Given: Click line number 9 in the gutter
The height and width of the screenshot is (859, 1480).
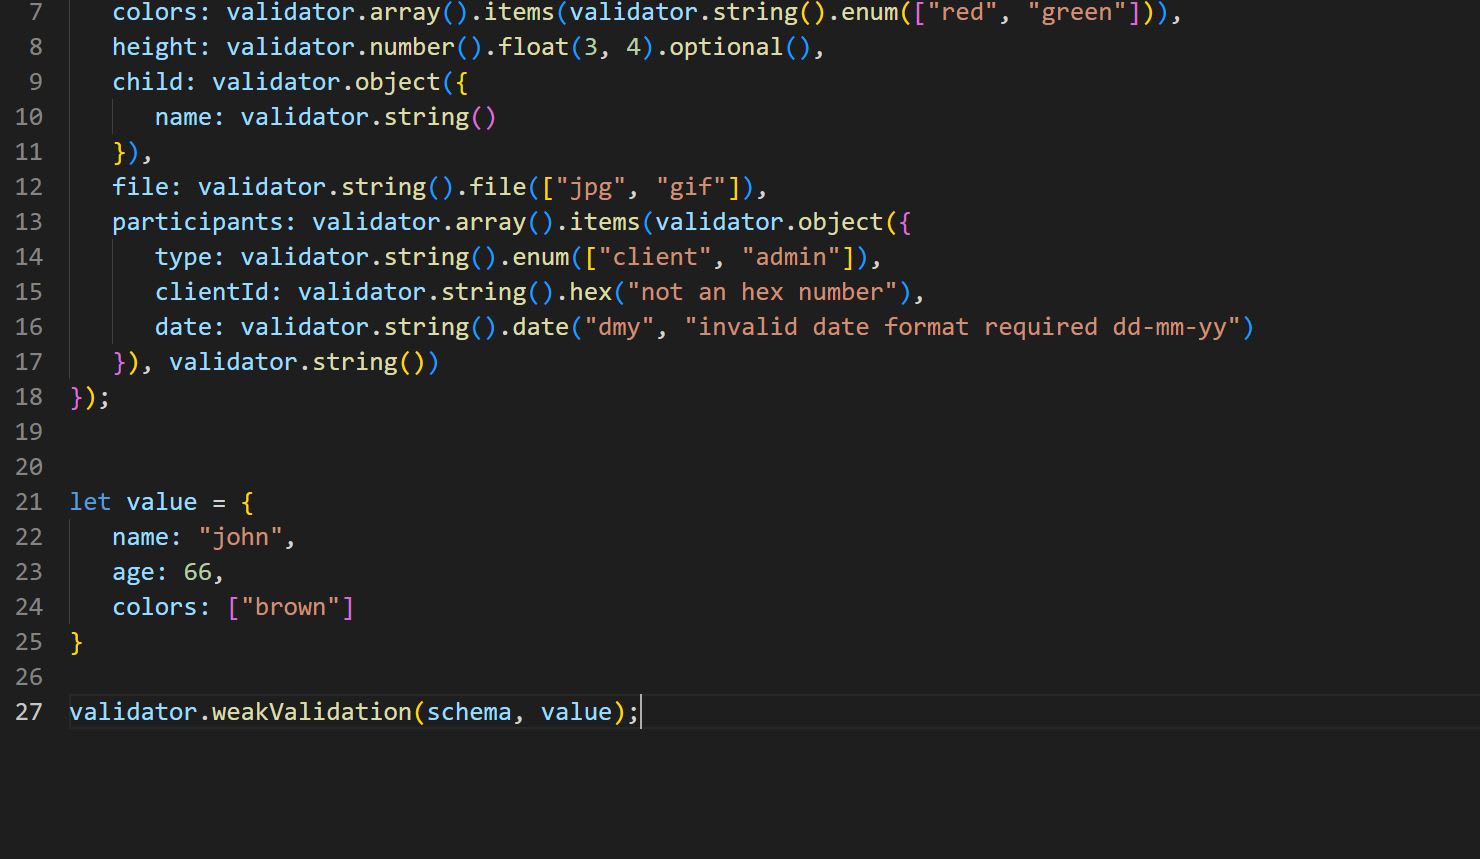Looking at the screenshot, I should (36, 82).
